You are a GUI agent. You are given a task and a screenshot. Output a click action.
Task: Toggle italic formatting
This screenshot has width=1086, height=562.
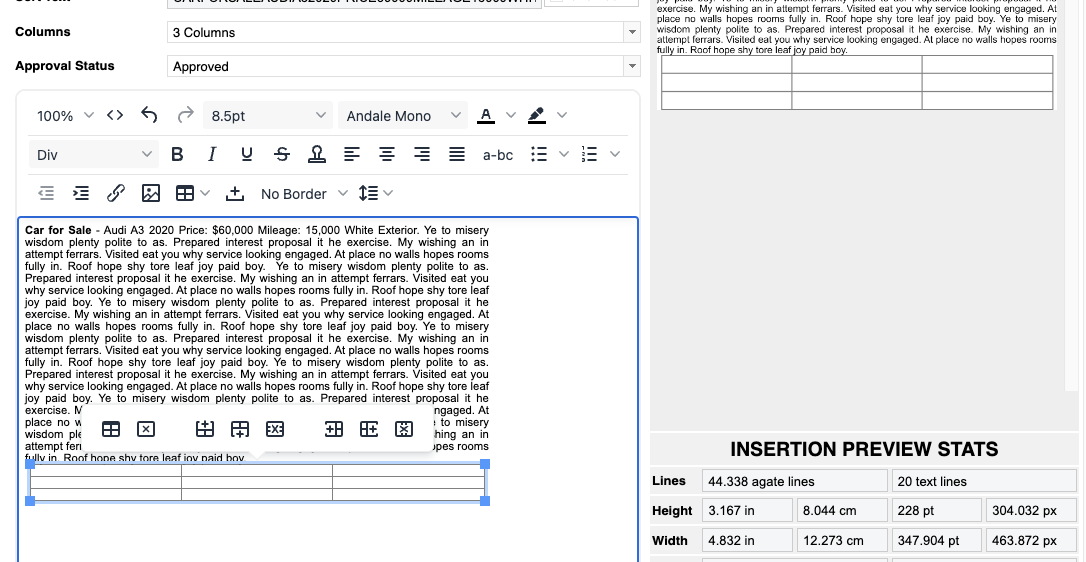tap(212, 154)
